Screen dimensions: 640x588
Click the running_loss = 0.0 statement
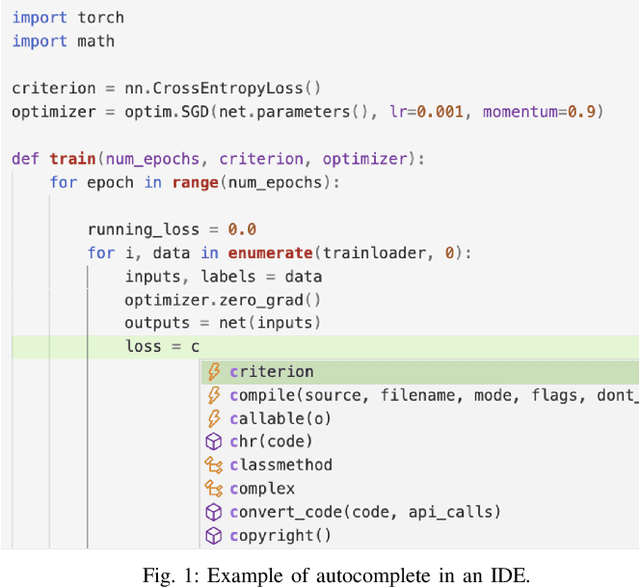tap(172, 229)
